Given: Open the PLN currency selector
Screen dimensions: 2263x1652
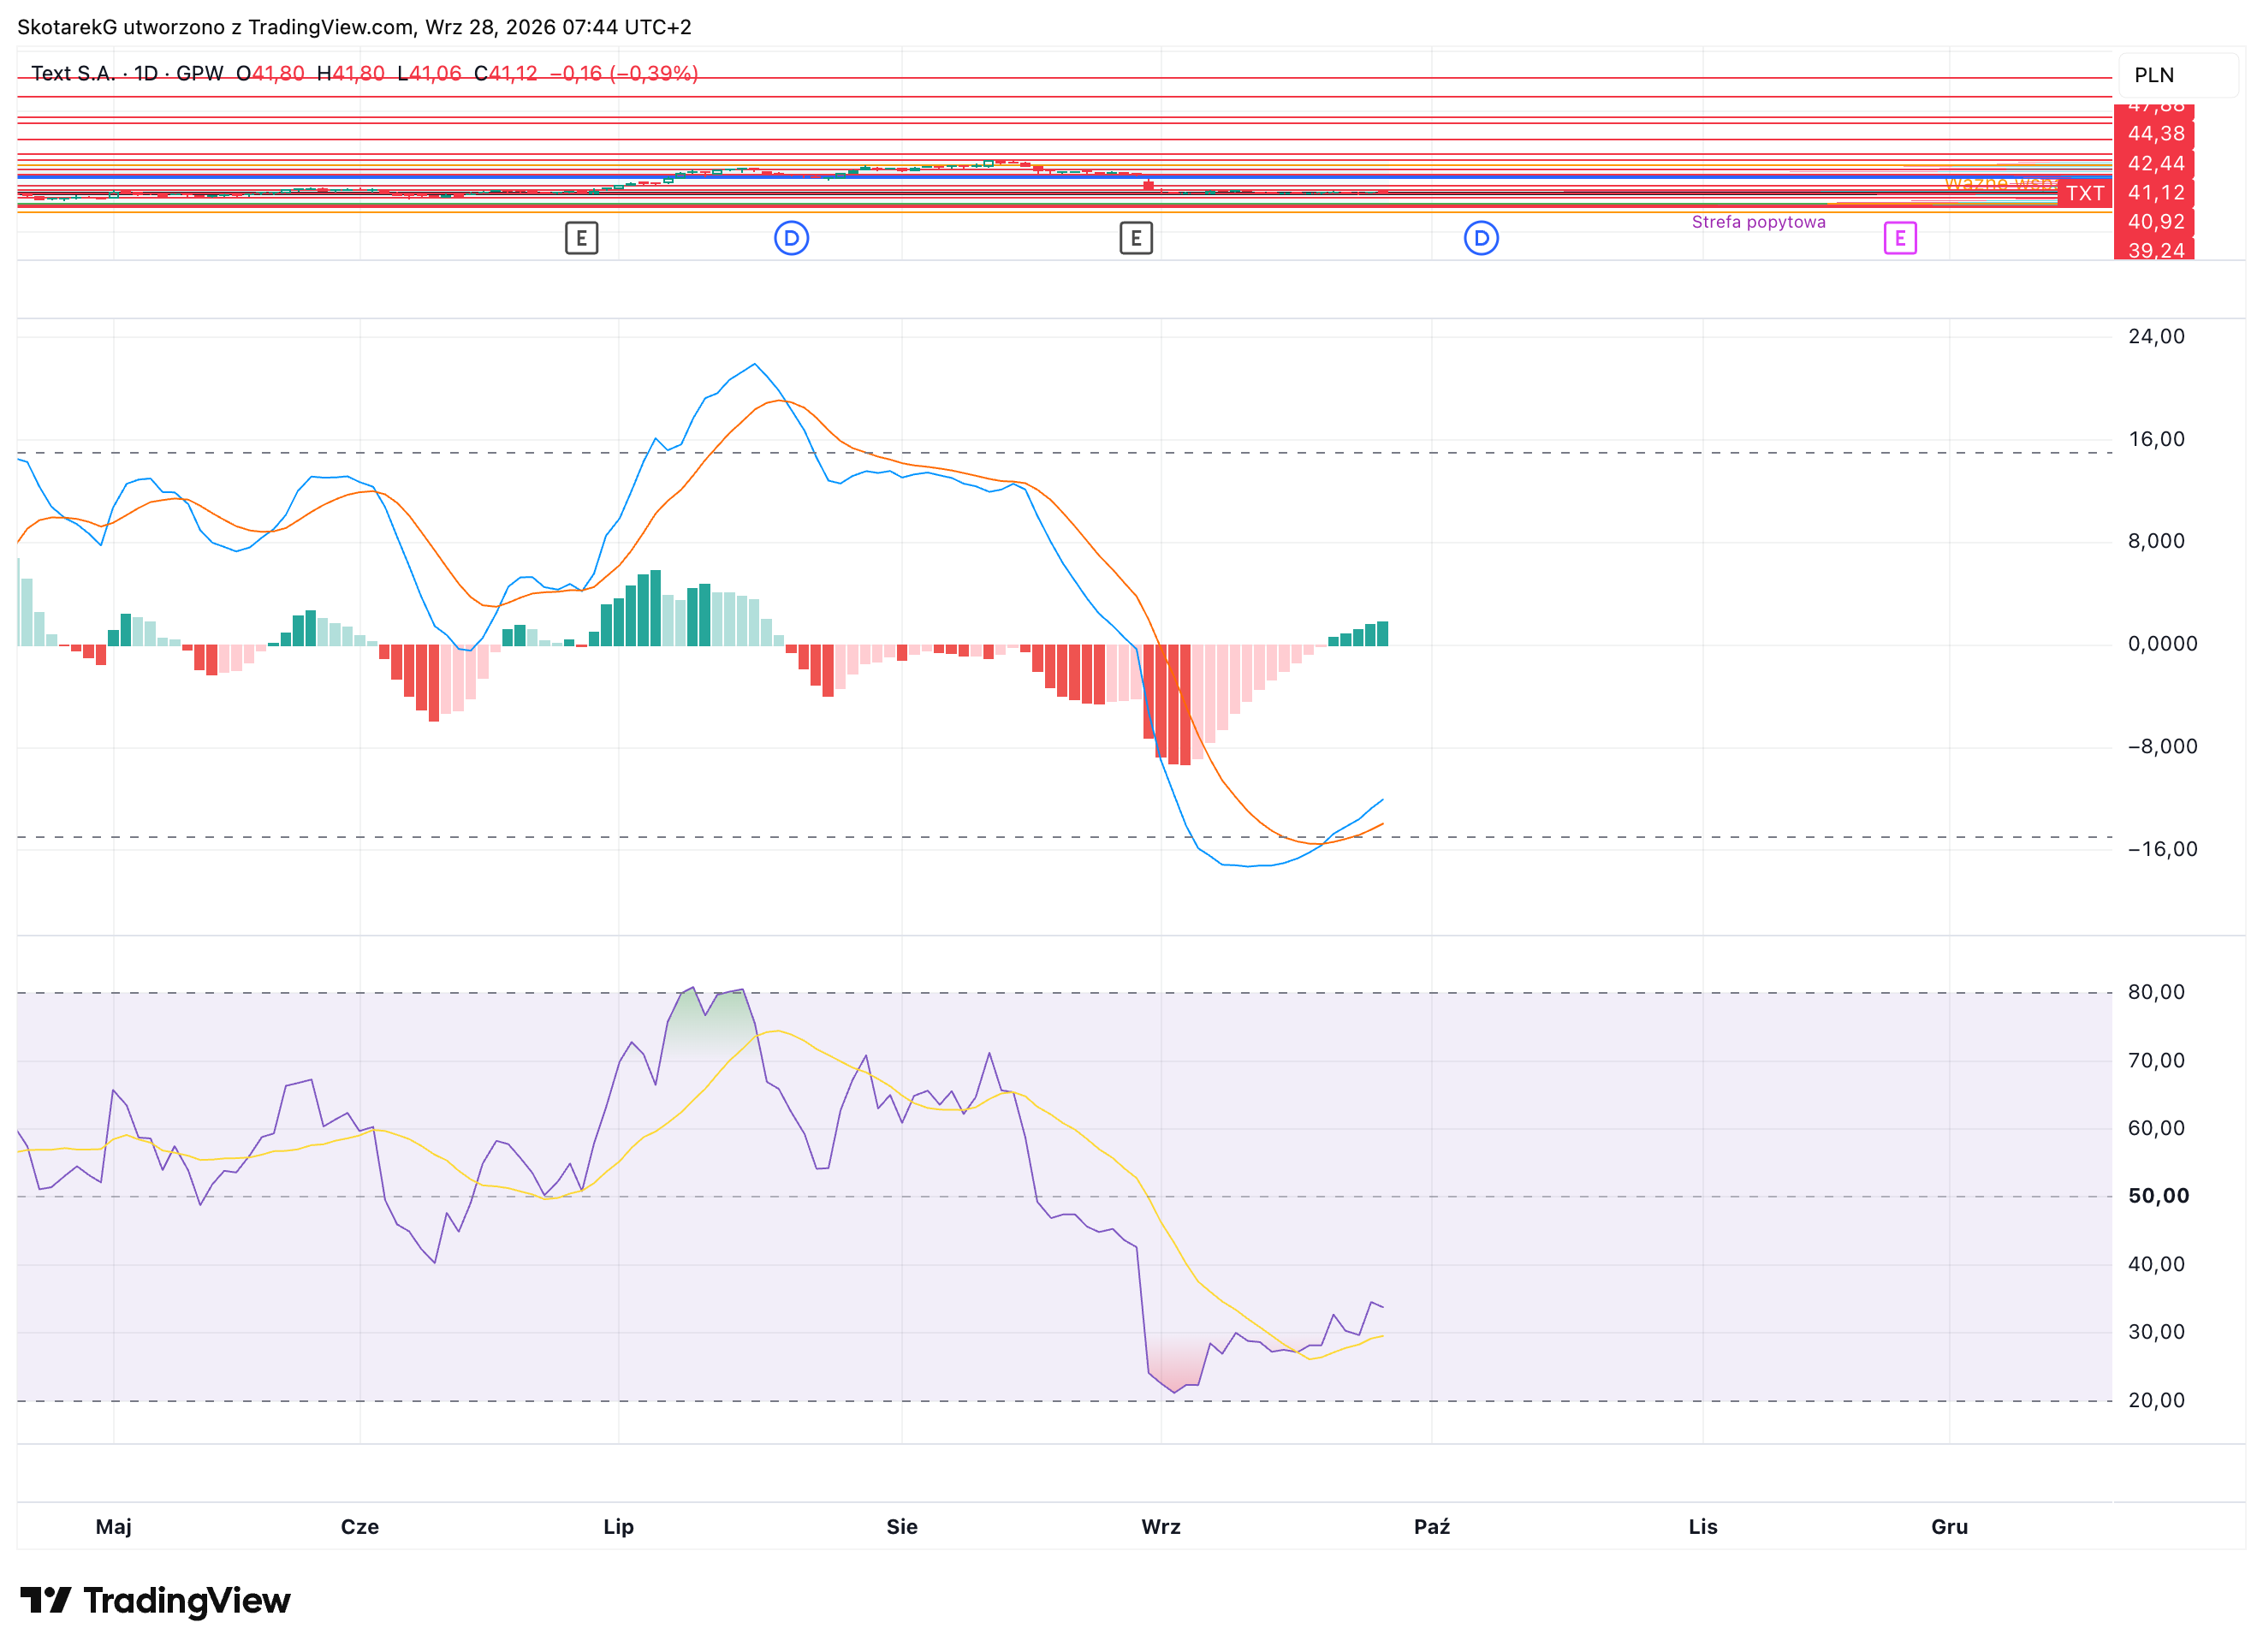Looking at the screenshot, I should (x=2177, y=75).
